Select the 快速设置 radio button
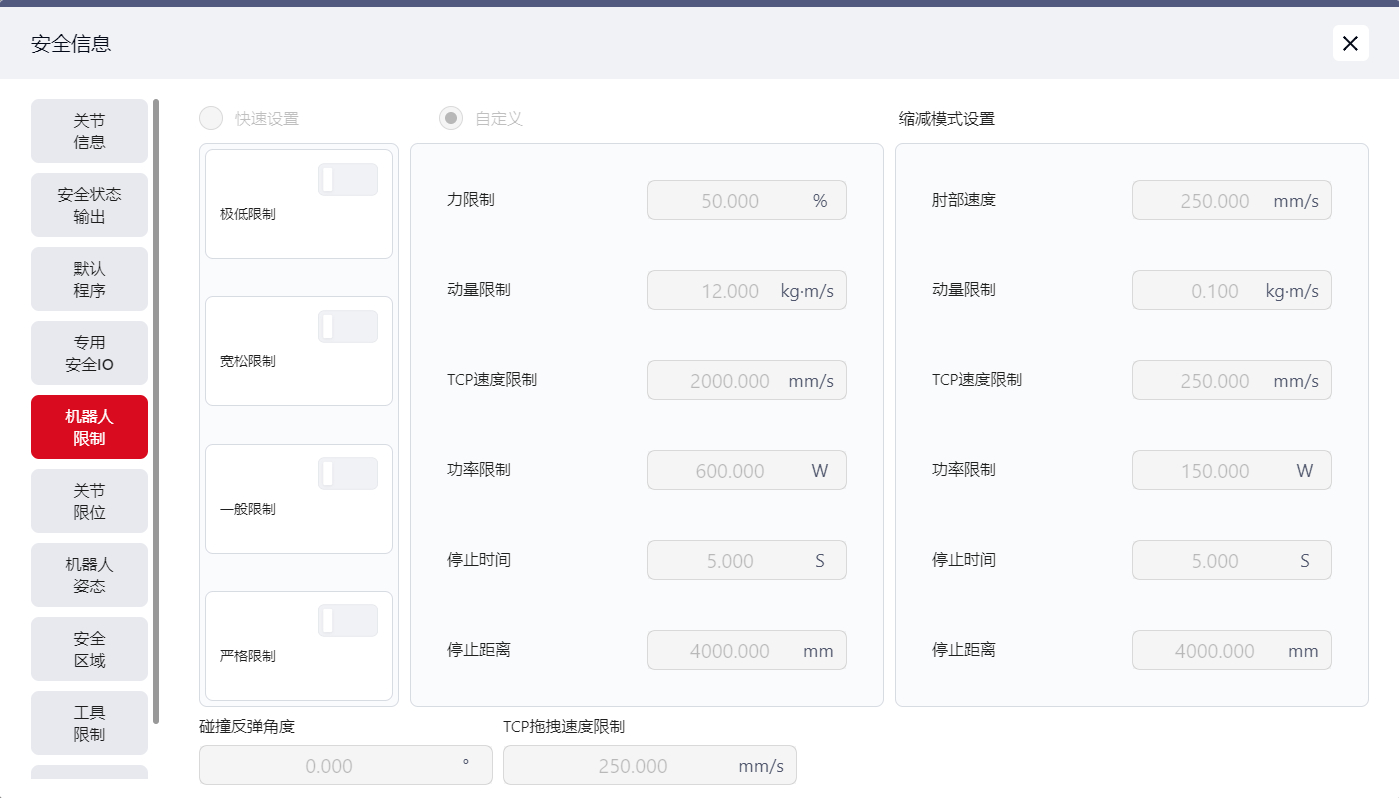This screenshot has width=1399, height=798. (211, 118)
